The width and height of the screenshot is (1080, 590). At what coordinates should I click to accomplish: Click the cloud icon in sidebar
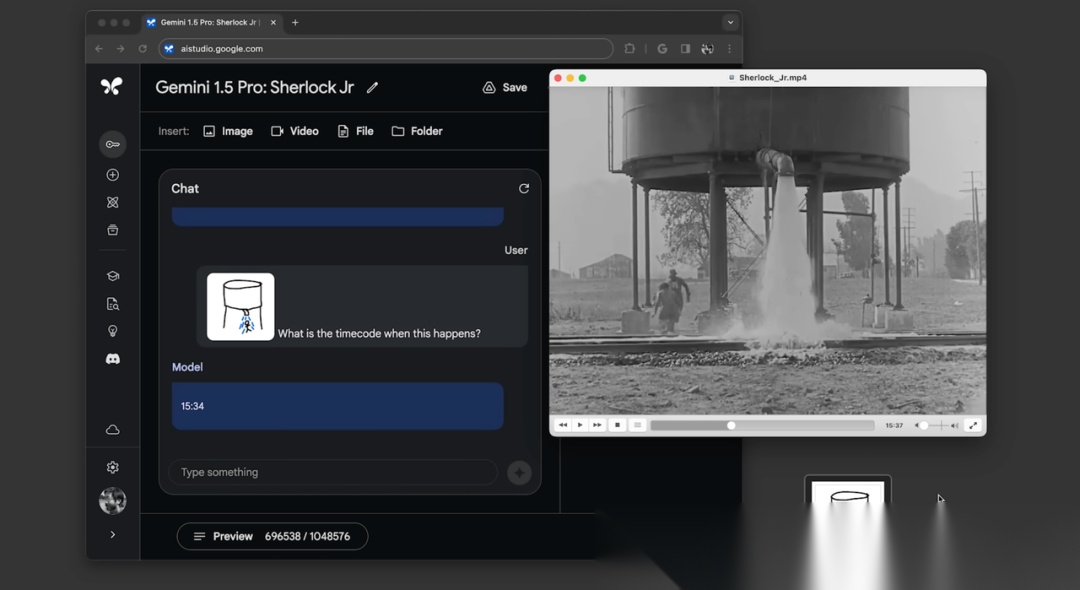[x=112, y=430]
